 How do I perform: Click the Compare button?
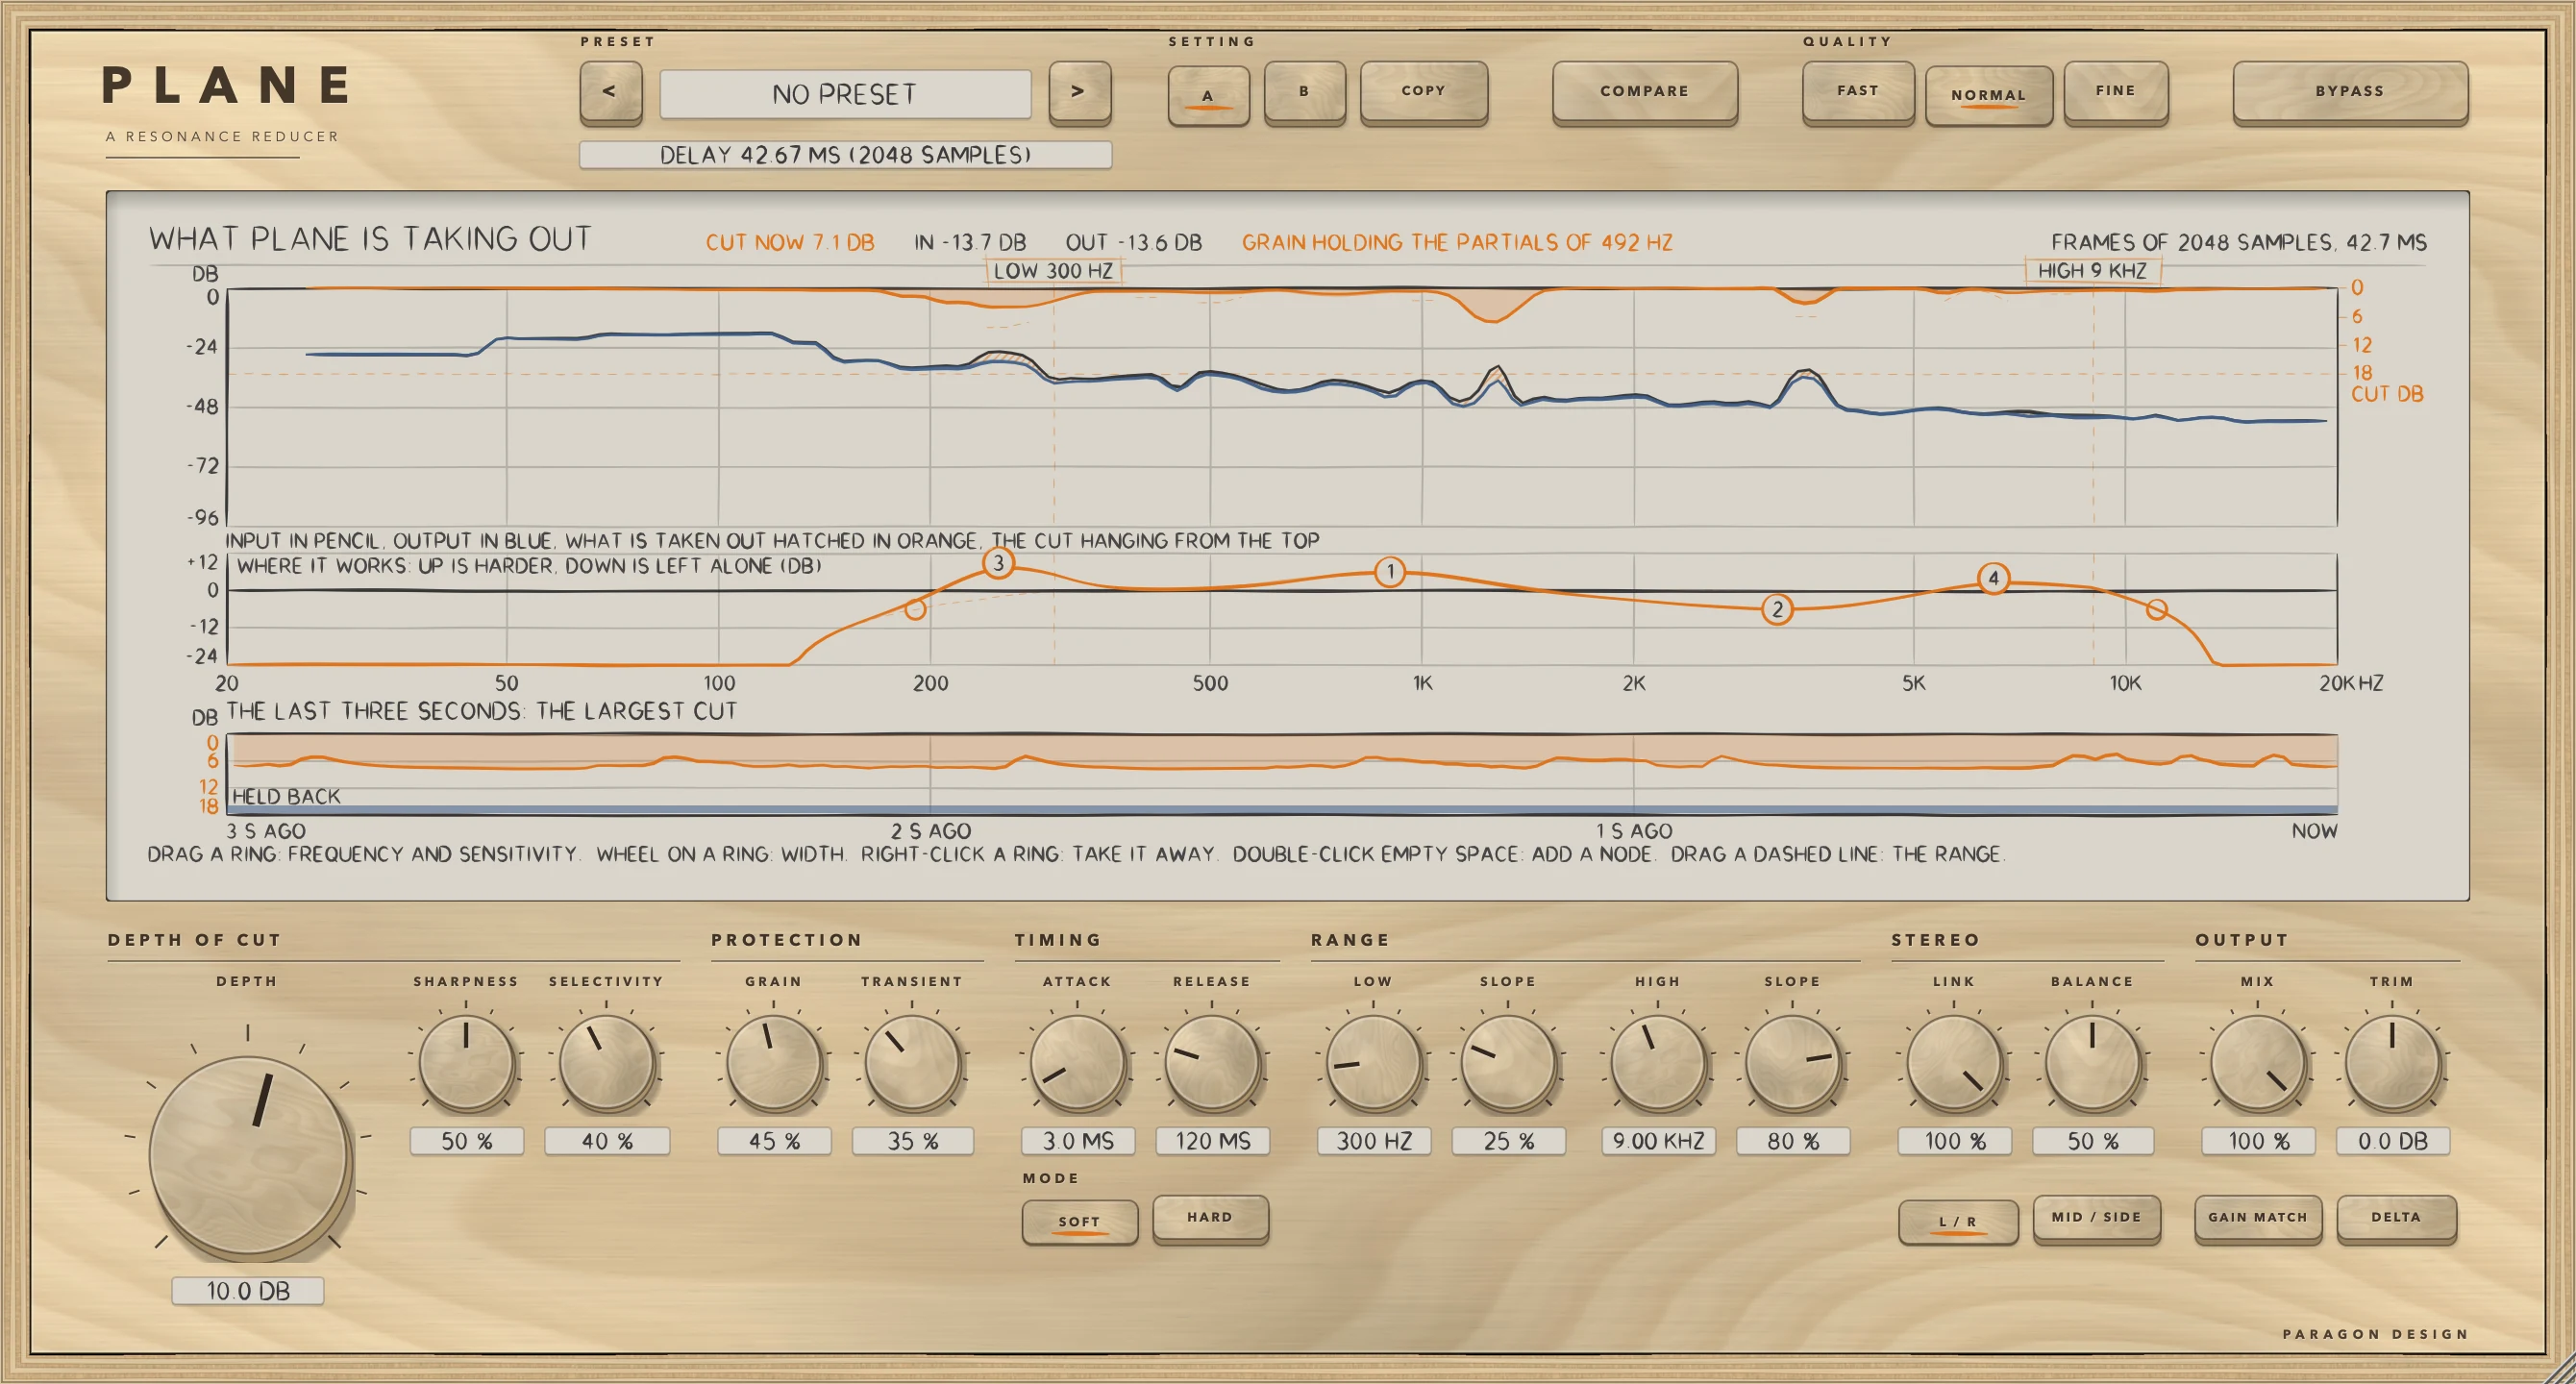pyautogui.click(x=1645, y=92)
